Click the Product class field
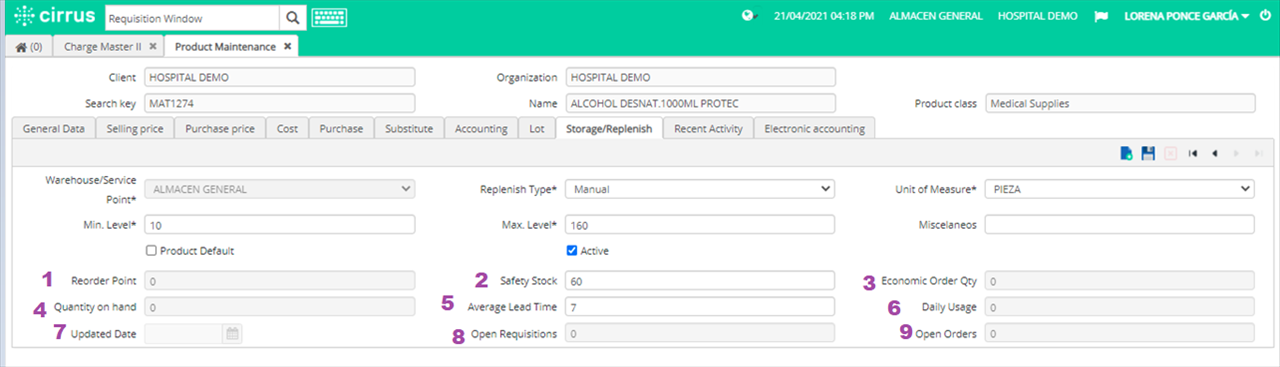Image resolution: width=1280 pixels, height=367 pixels. 1119,103
